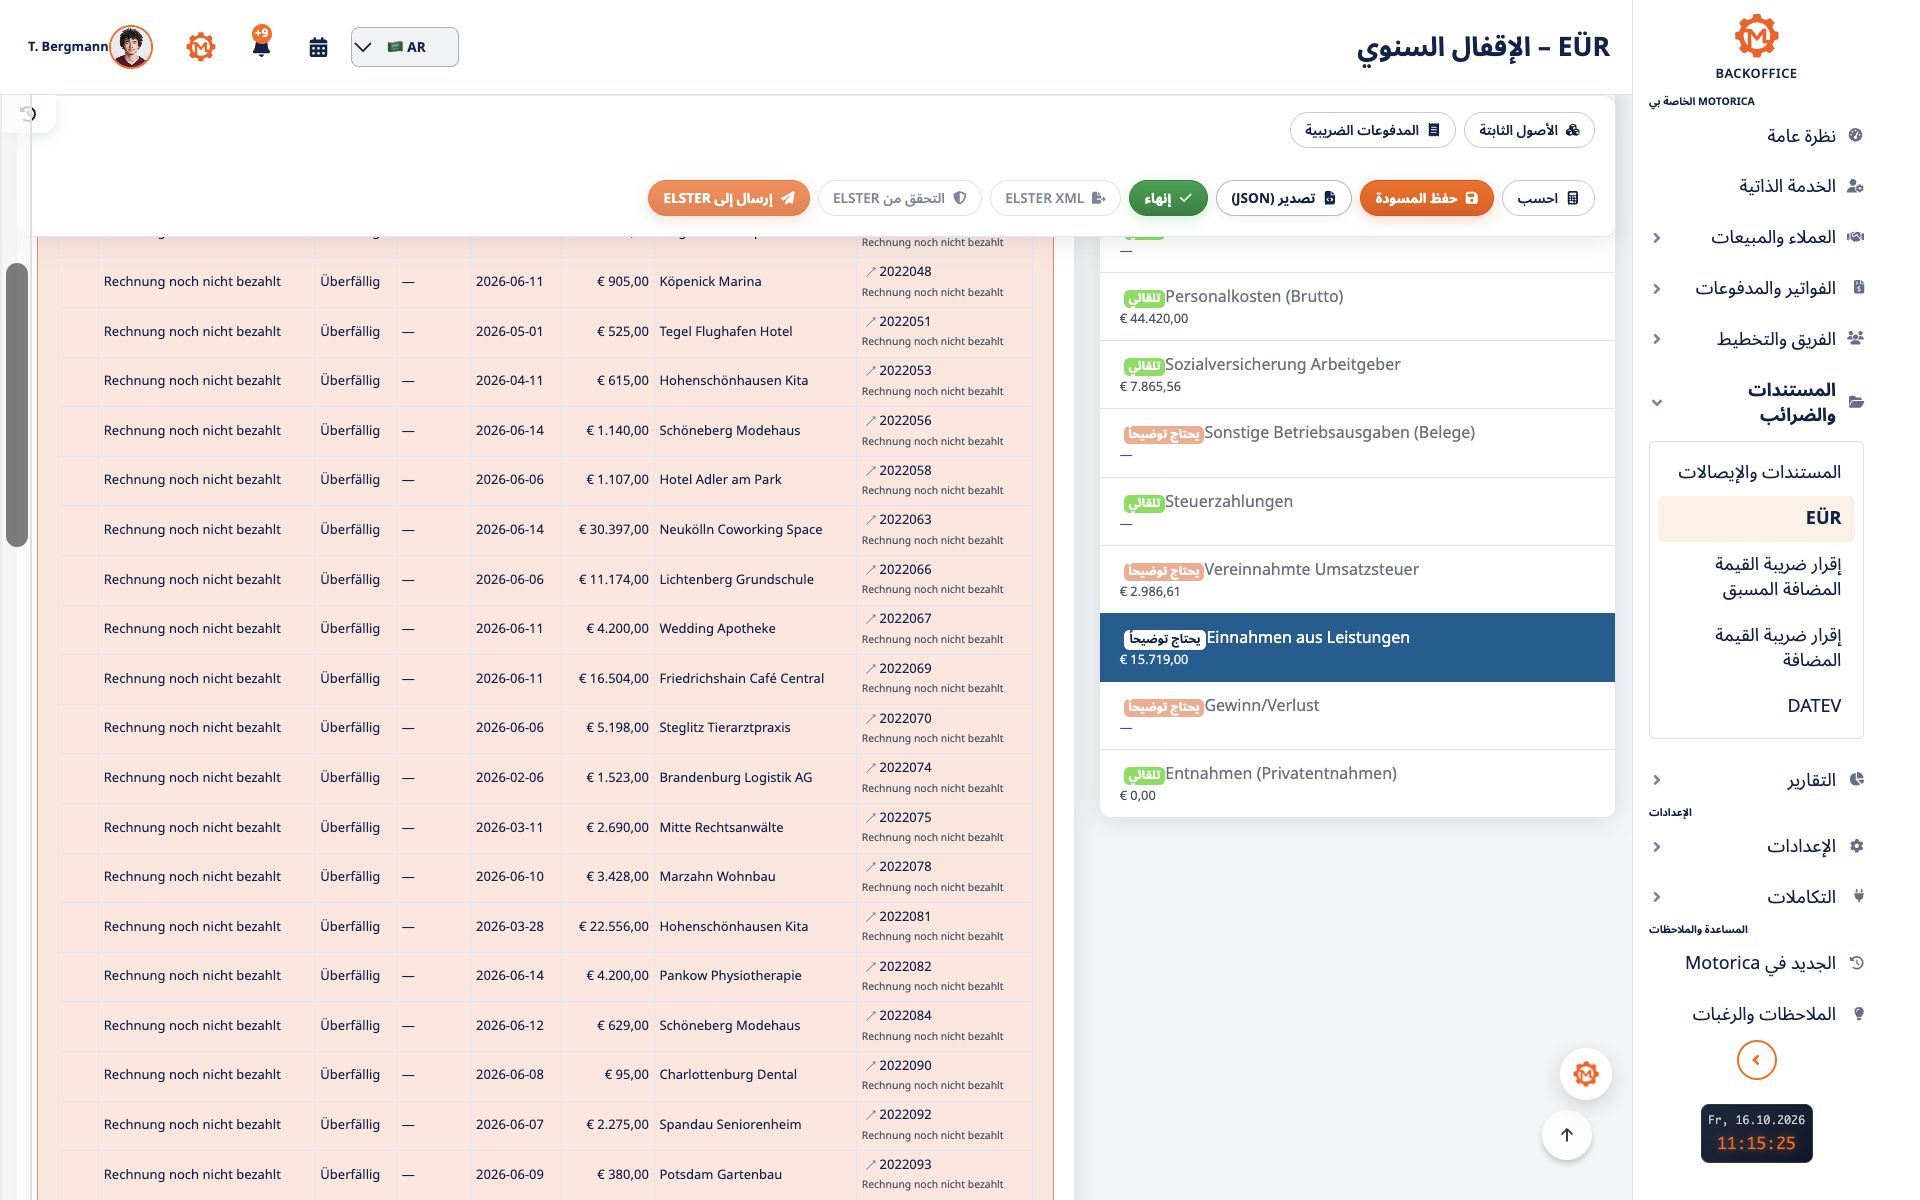Click the إرسال إلى ELSTER button
Viewport: 1920px width, 1200px height.
[x=729, y=198]
